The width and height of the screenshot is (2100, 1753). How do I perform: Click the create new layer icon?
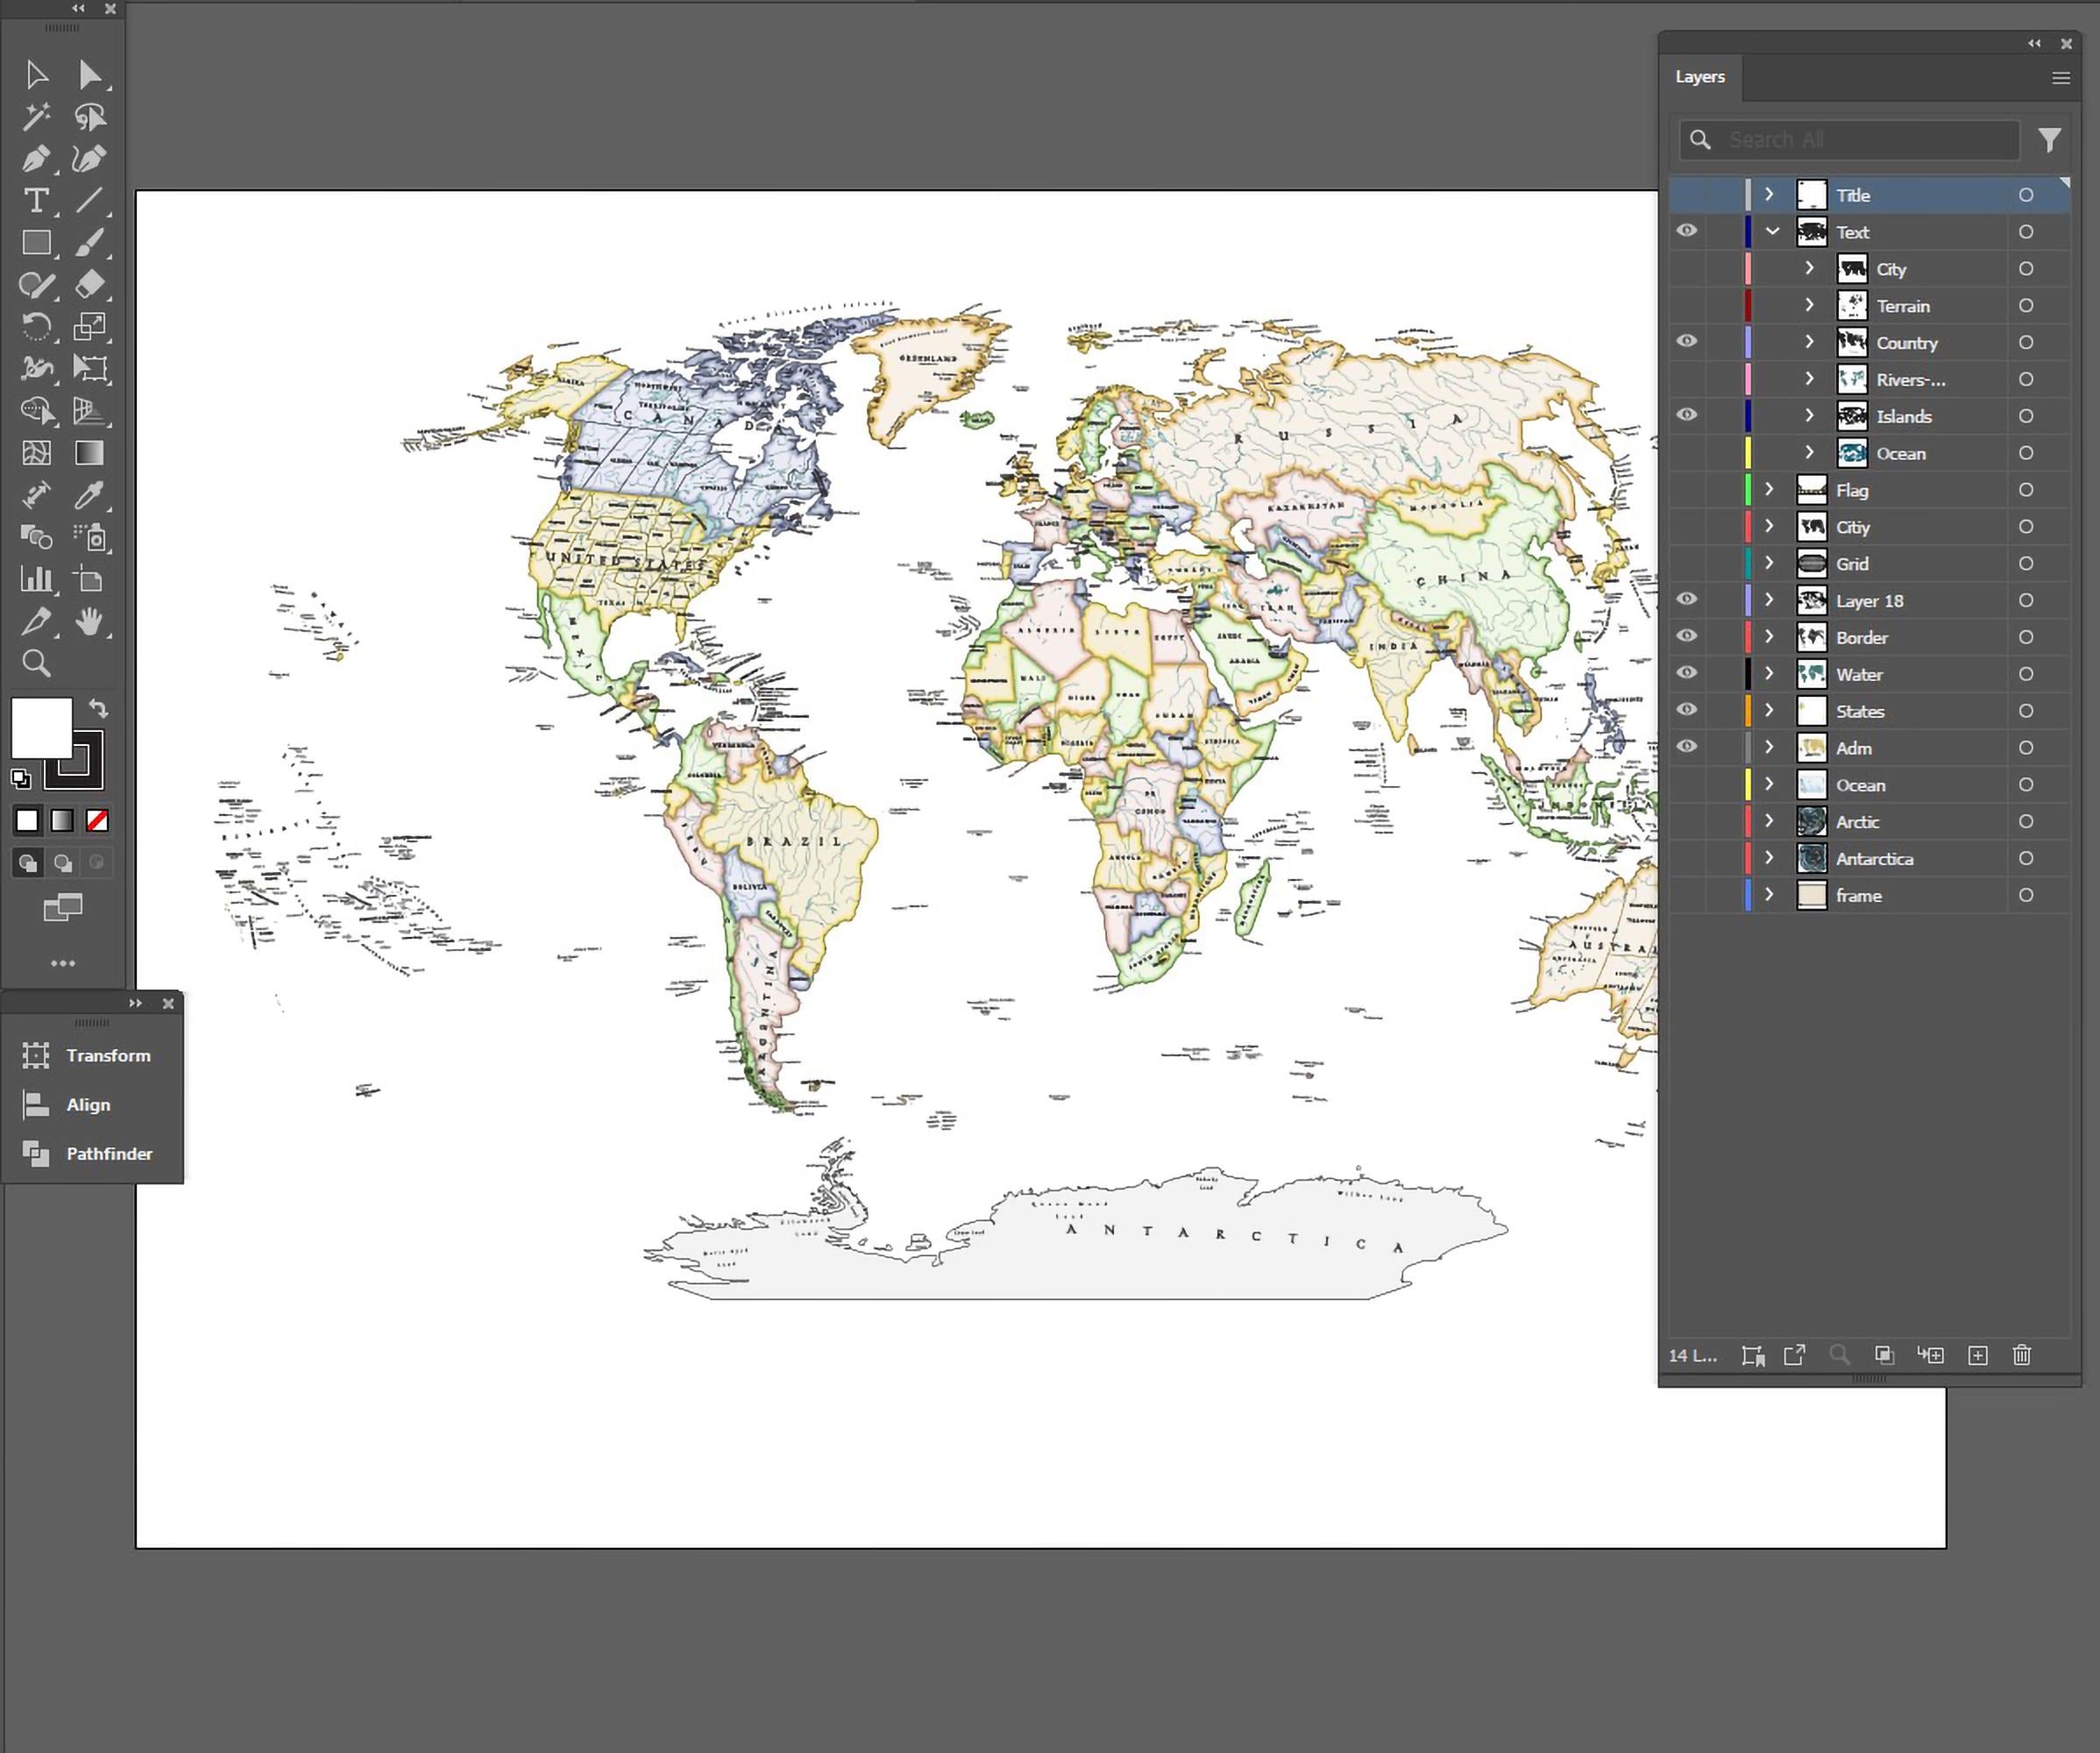[x=1978, y=1355]
